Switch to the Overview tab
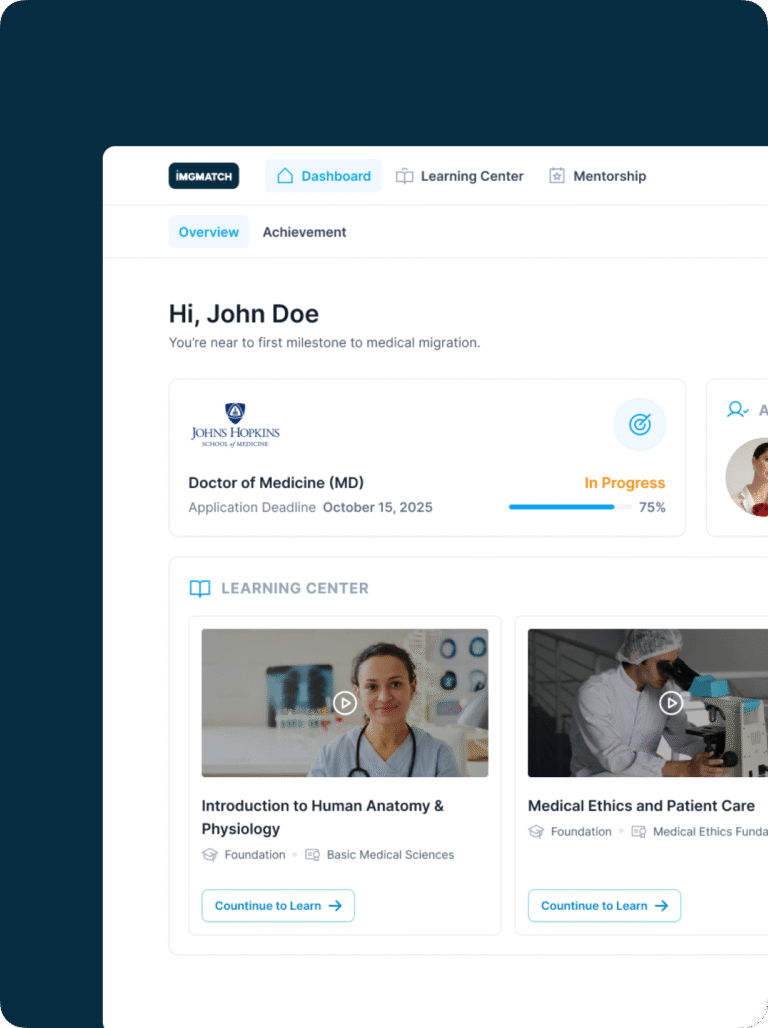The height and width of the screenshot is (1028, 768). point(208,232)
